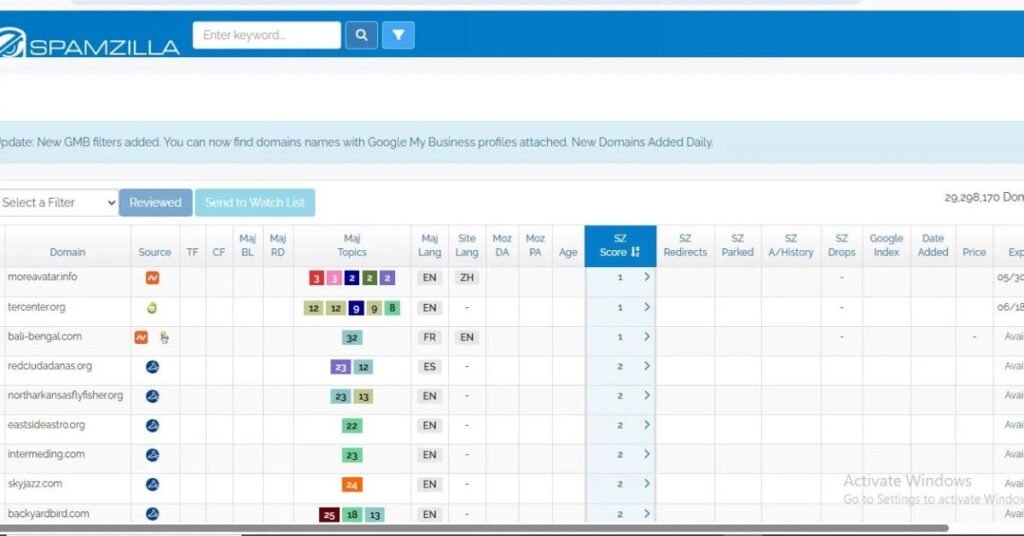The image size is (1024, 536).
Task: Sort by the Site Lang column header
Action: click(x=467, y=245)
